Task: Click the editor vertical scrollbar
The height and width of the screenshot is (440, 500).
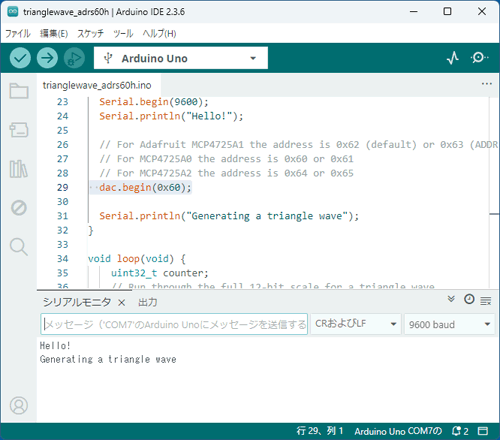Action: coord(494,193)
